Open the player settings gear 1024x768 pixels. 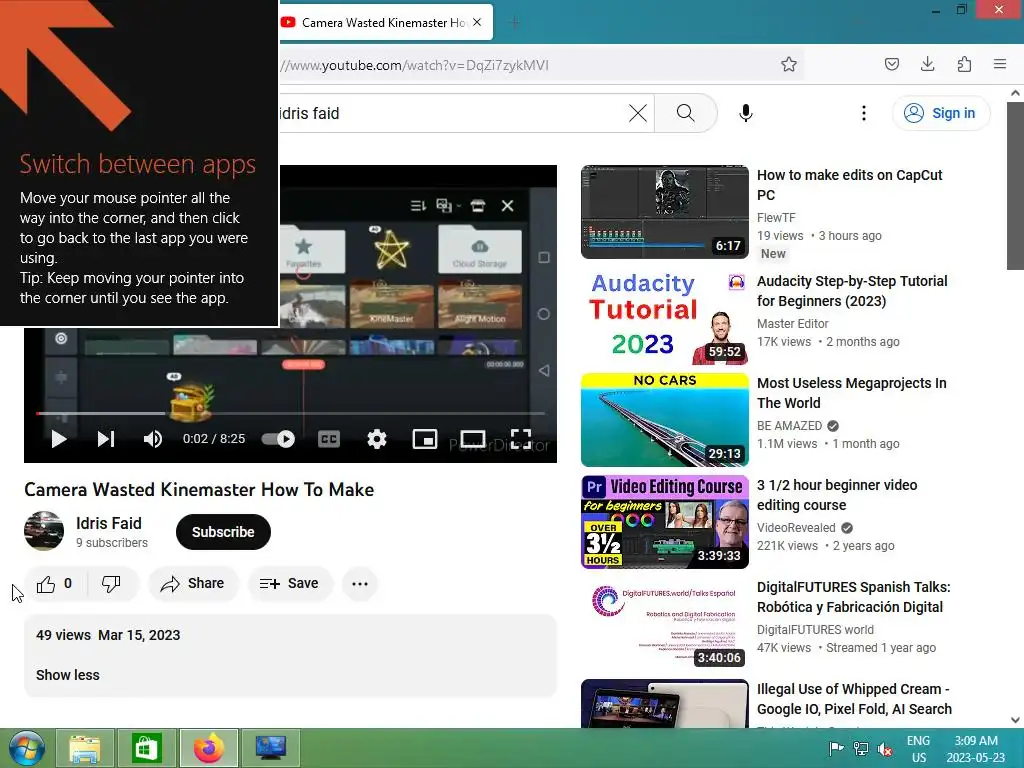click(x=377, y=439)
